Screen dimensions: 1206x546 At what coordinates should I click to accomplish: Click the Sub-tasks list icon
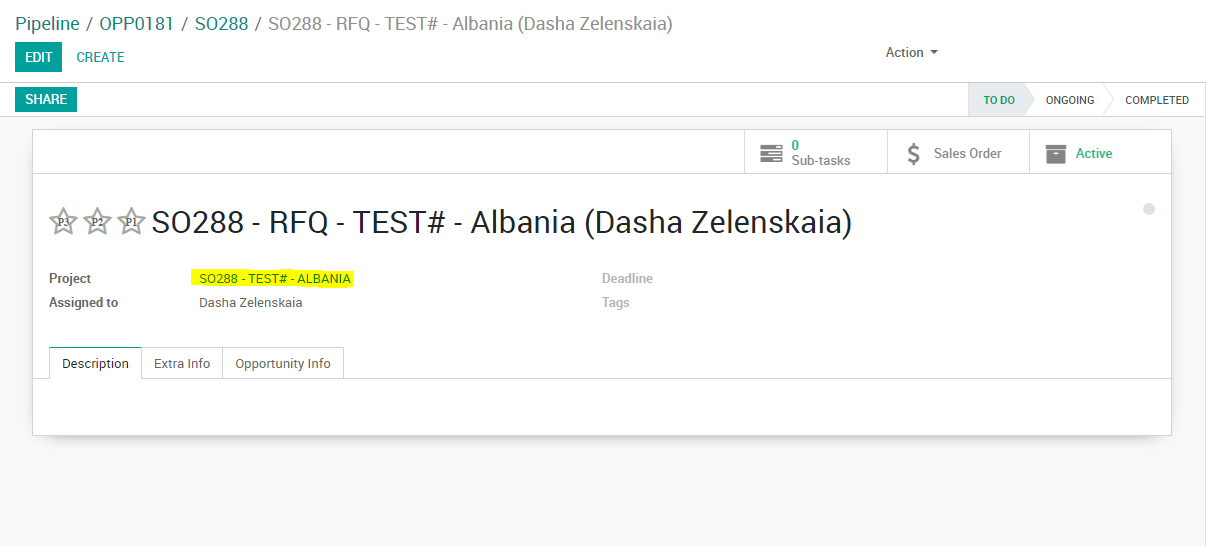(771, 153)
